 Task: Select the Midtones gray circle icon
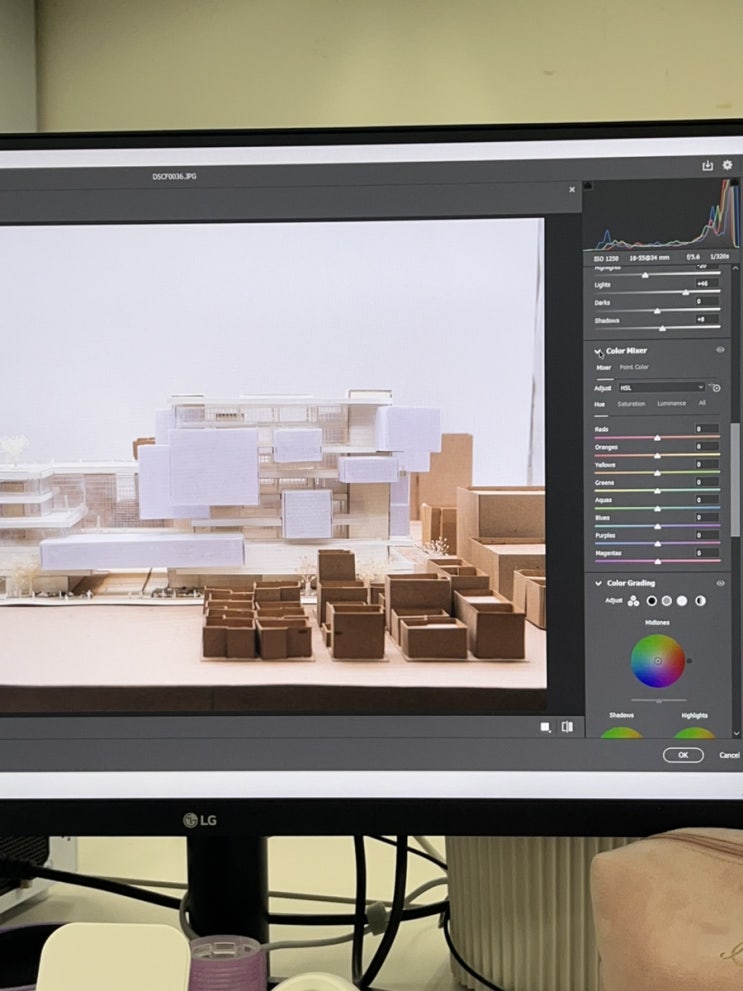(x=667, y=600)
